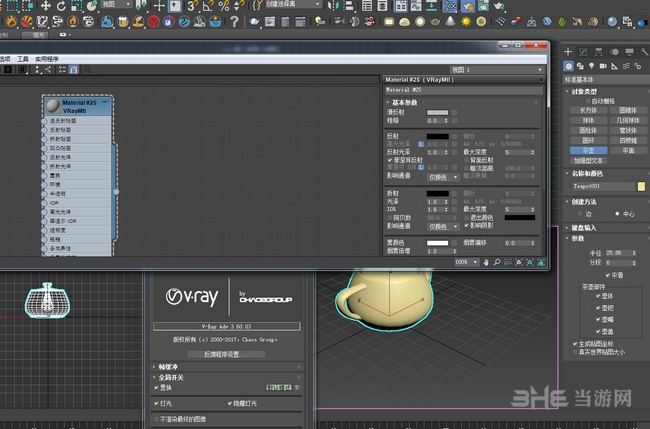Select the Lights category icon
This screenshot has height=429, width=650.
[x=592, y=66]
